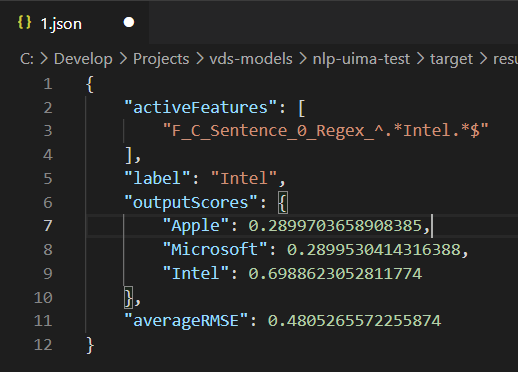Click the "label" key on line 5

click(x=157, y=178)
